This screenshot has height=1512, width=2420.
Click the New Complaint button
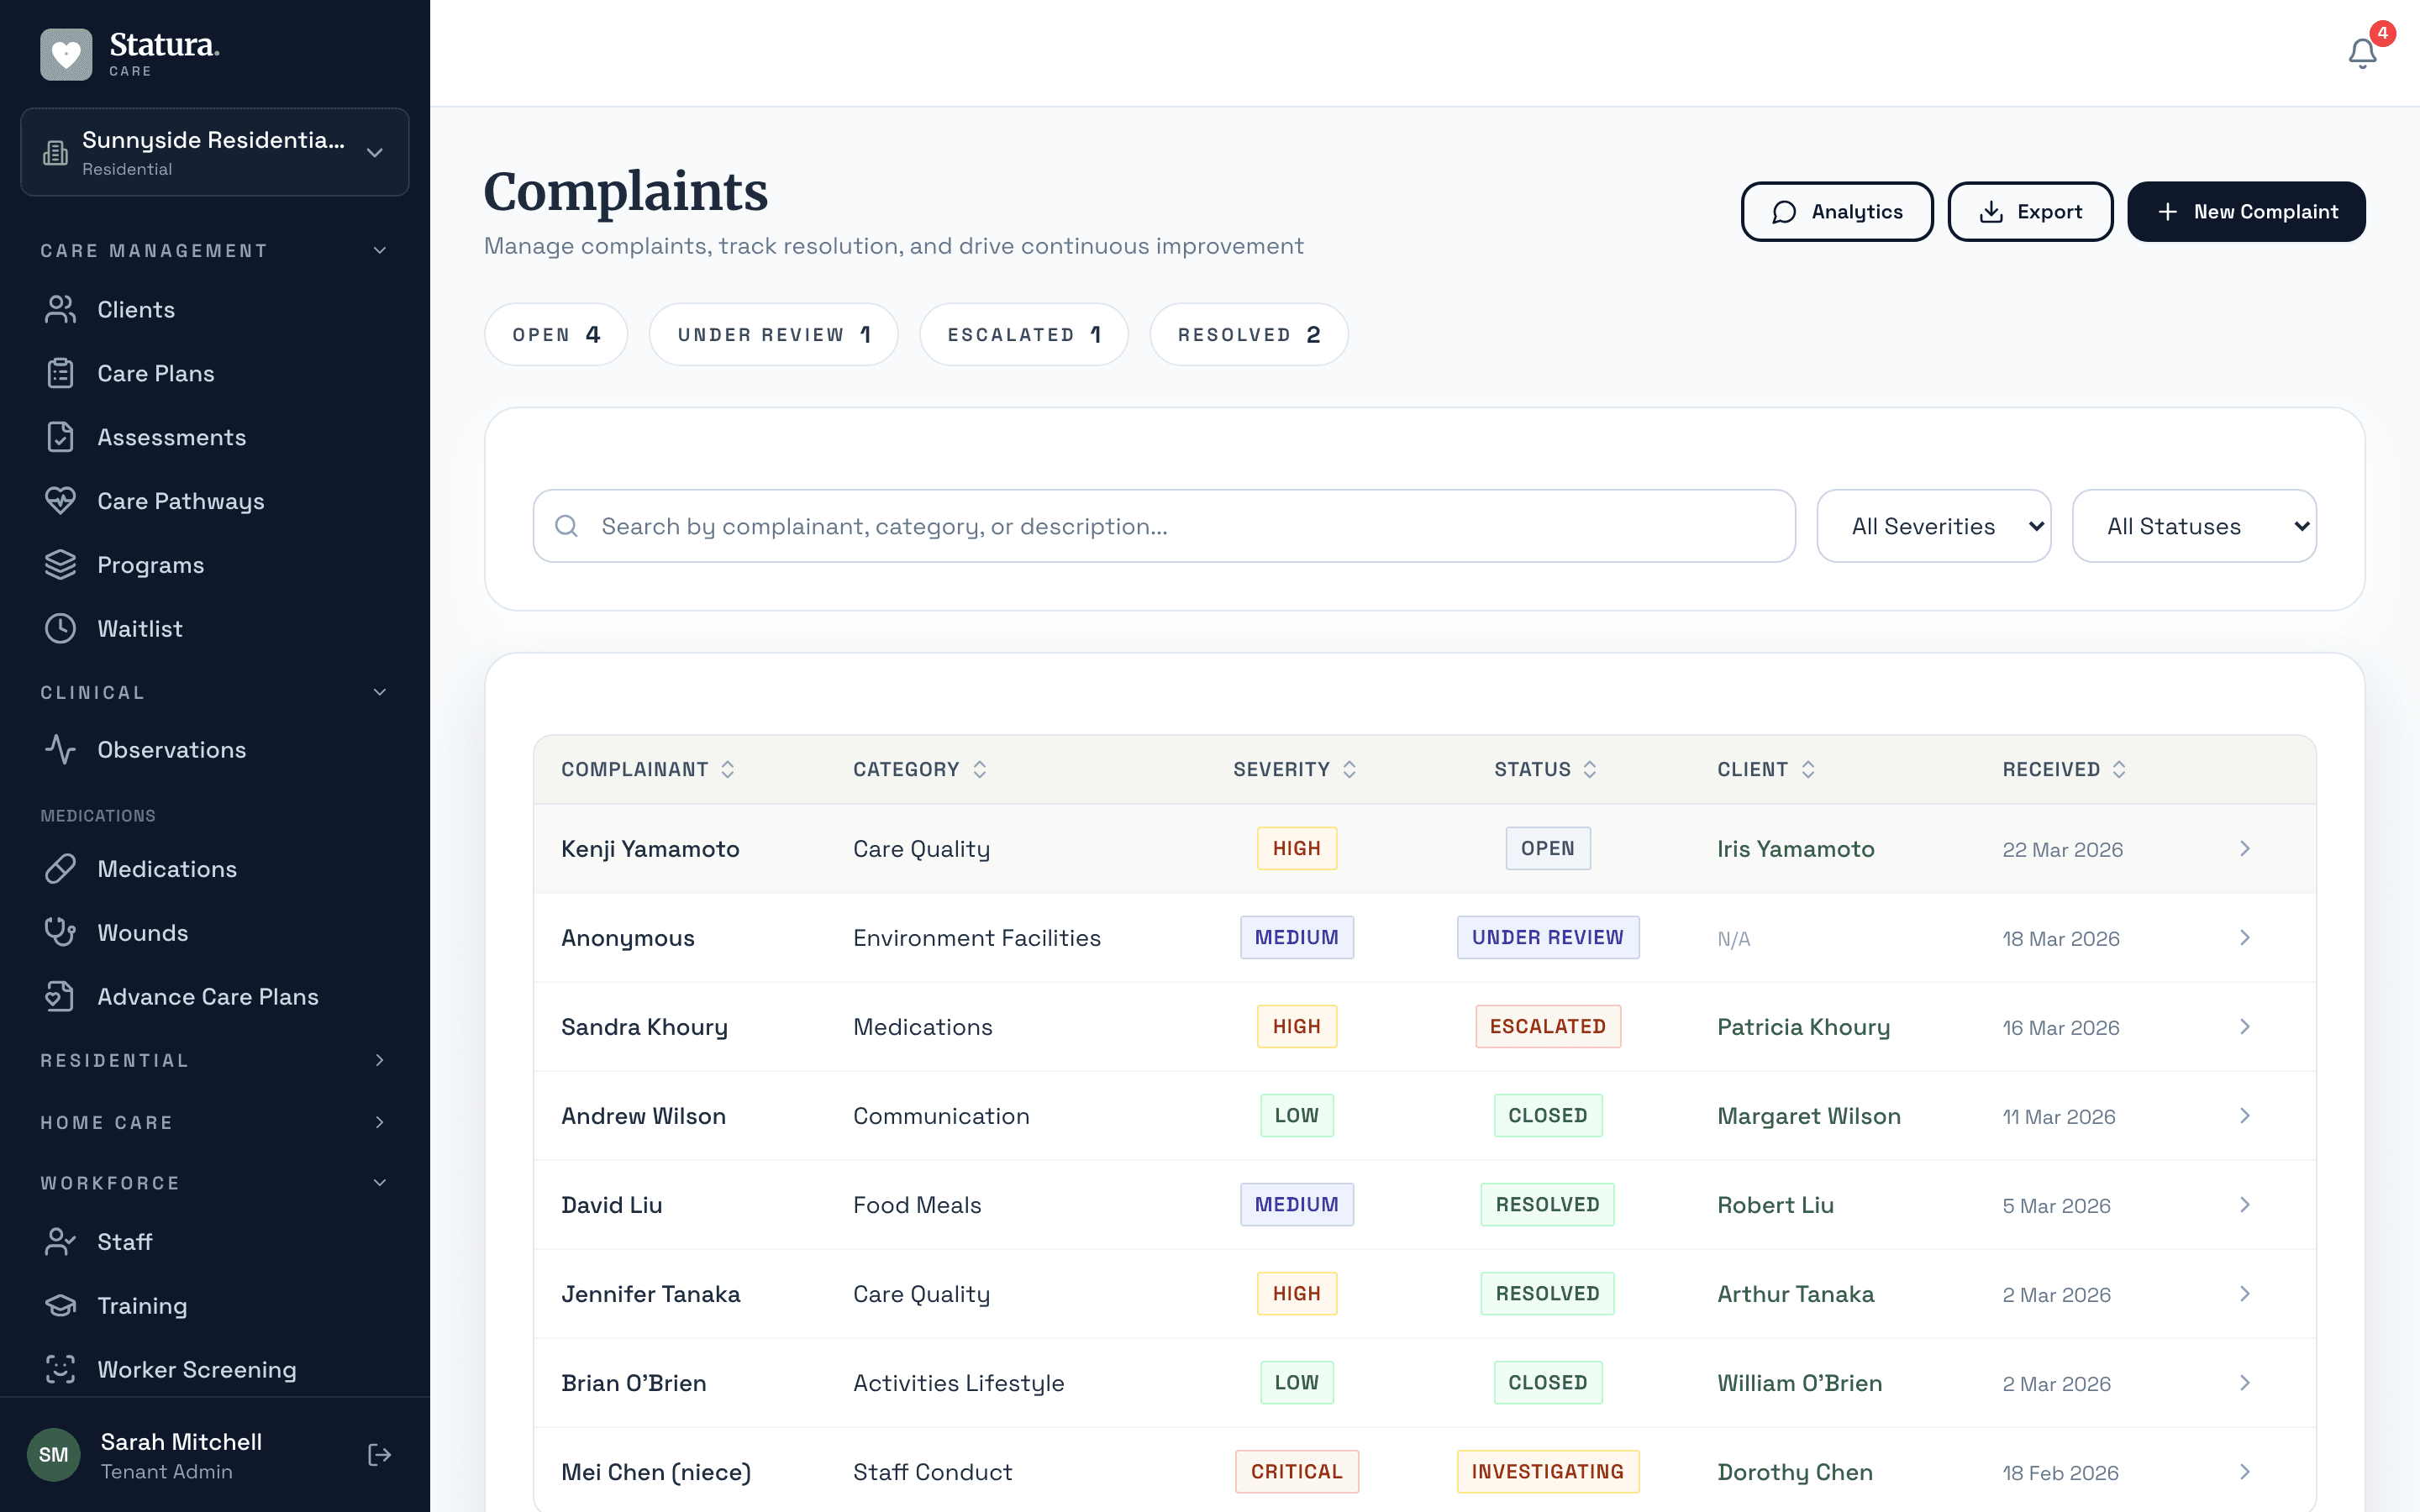point(2246,211)
